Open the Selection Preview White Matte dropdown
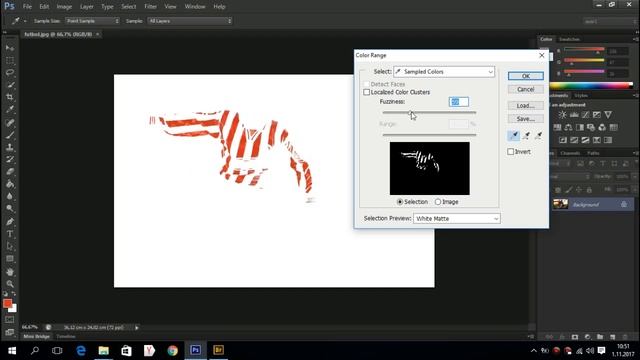This screenshot has height=360, width=640. 456,219
